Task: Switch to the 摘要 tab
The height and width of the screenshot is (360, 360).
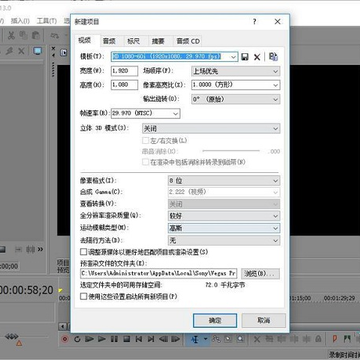Action: click(158, 41)
